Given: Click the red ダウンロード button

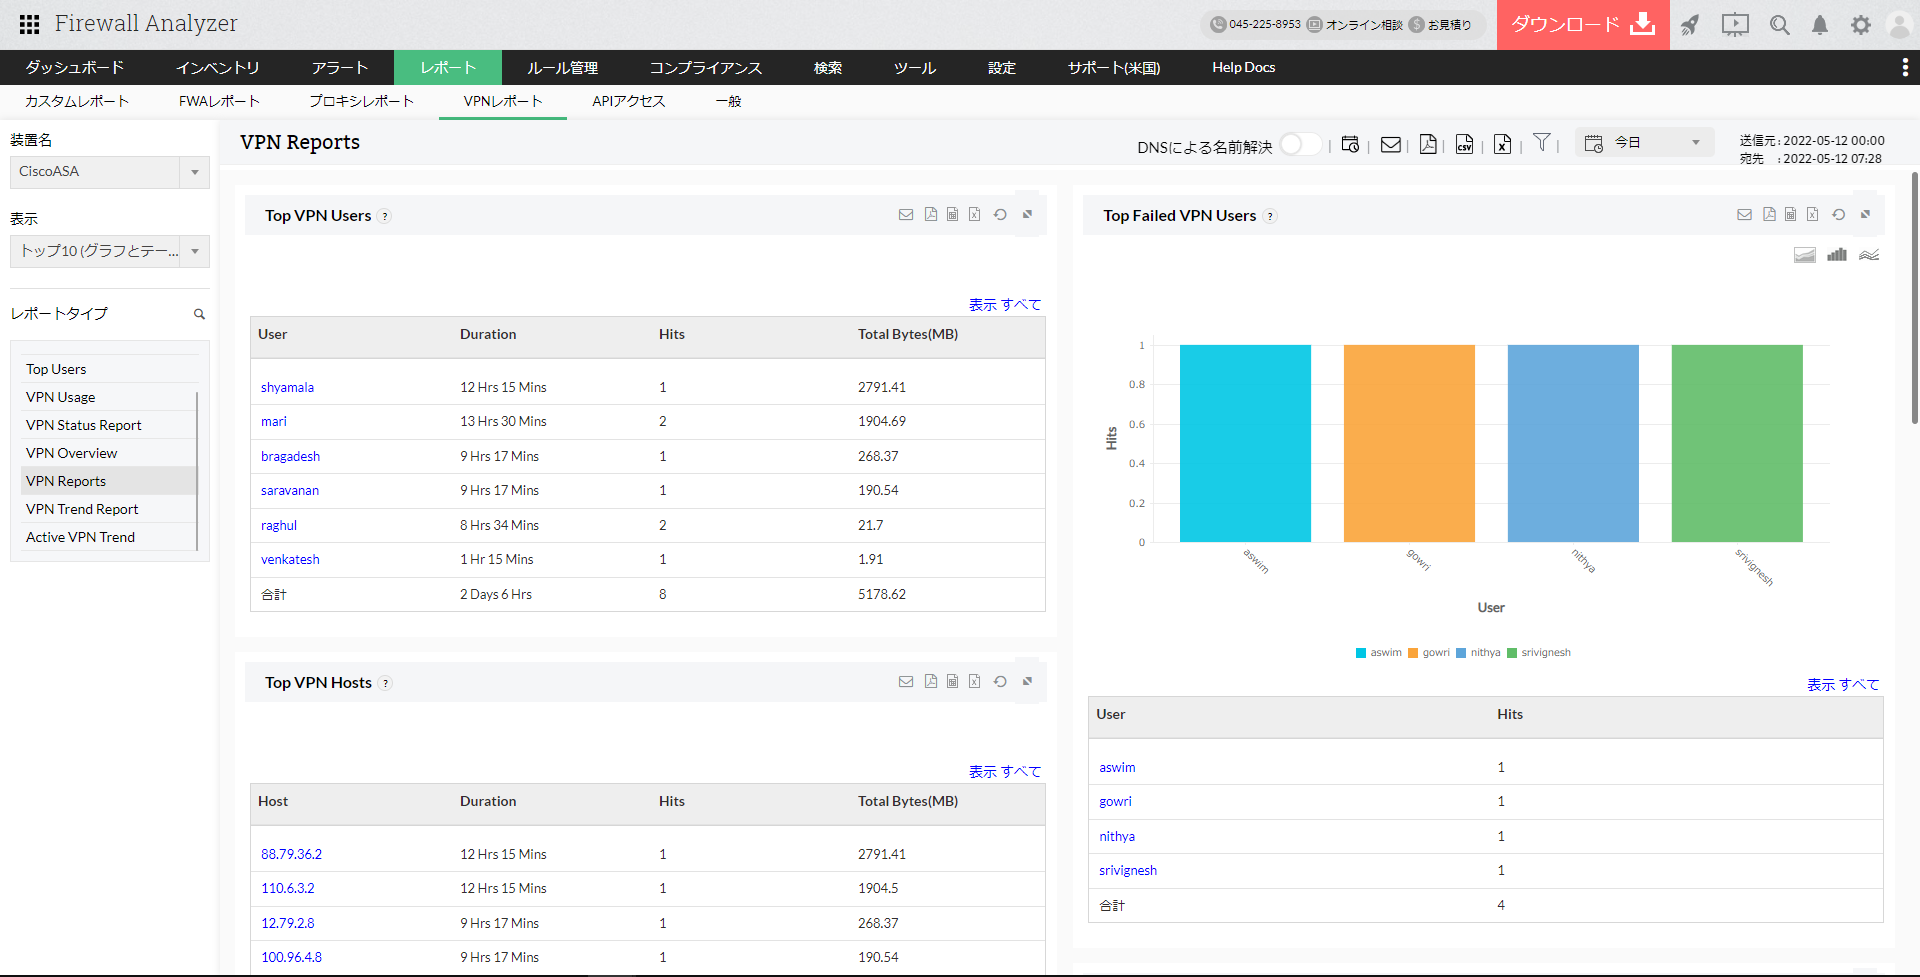Looking at the screenshot, I should click(x=1582, y=25).
